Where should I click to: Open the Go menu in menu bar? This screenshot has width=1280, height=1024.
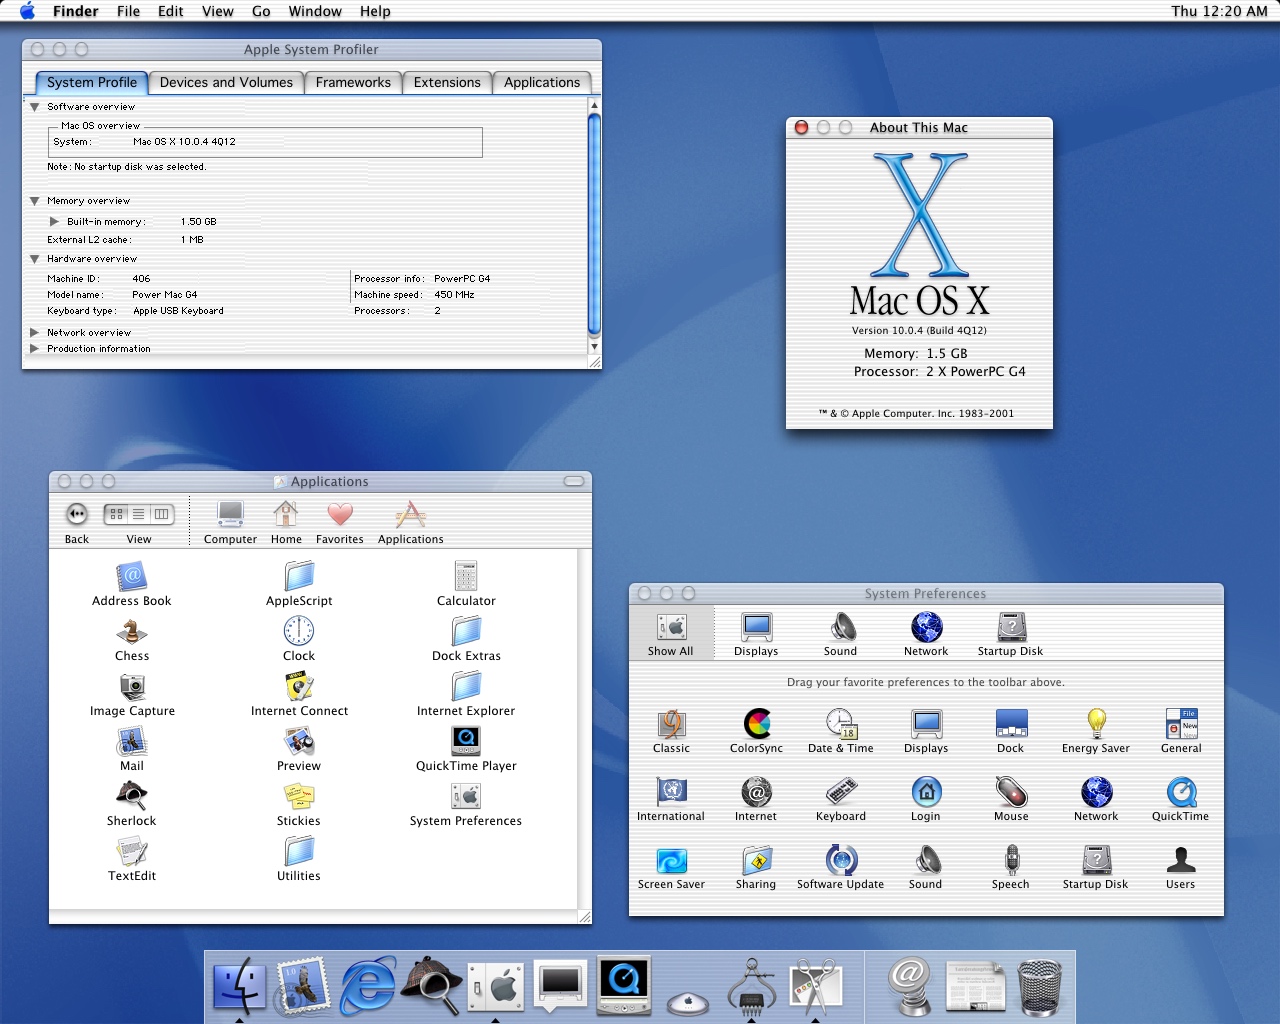pos(261,11)
